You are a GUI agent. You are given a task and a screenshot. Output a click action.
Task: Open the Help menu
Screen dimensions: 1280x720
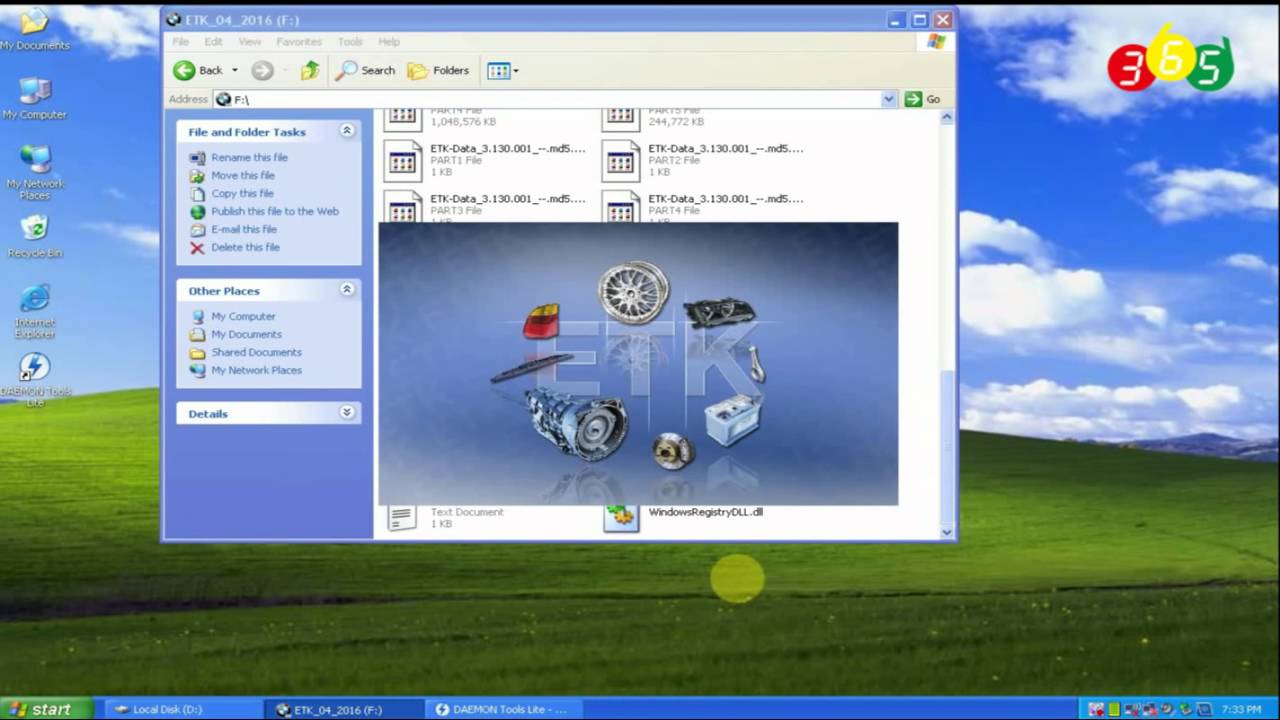pyautogui.click(x=389, y=42)
